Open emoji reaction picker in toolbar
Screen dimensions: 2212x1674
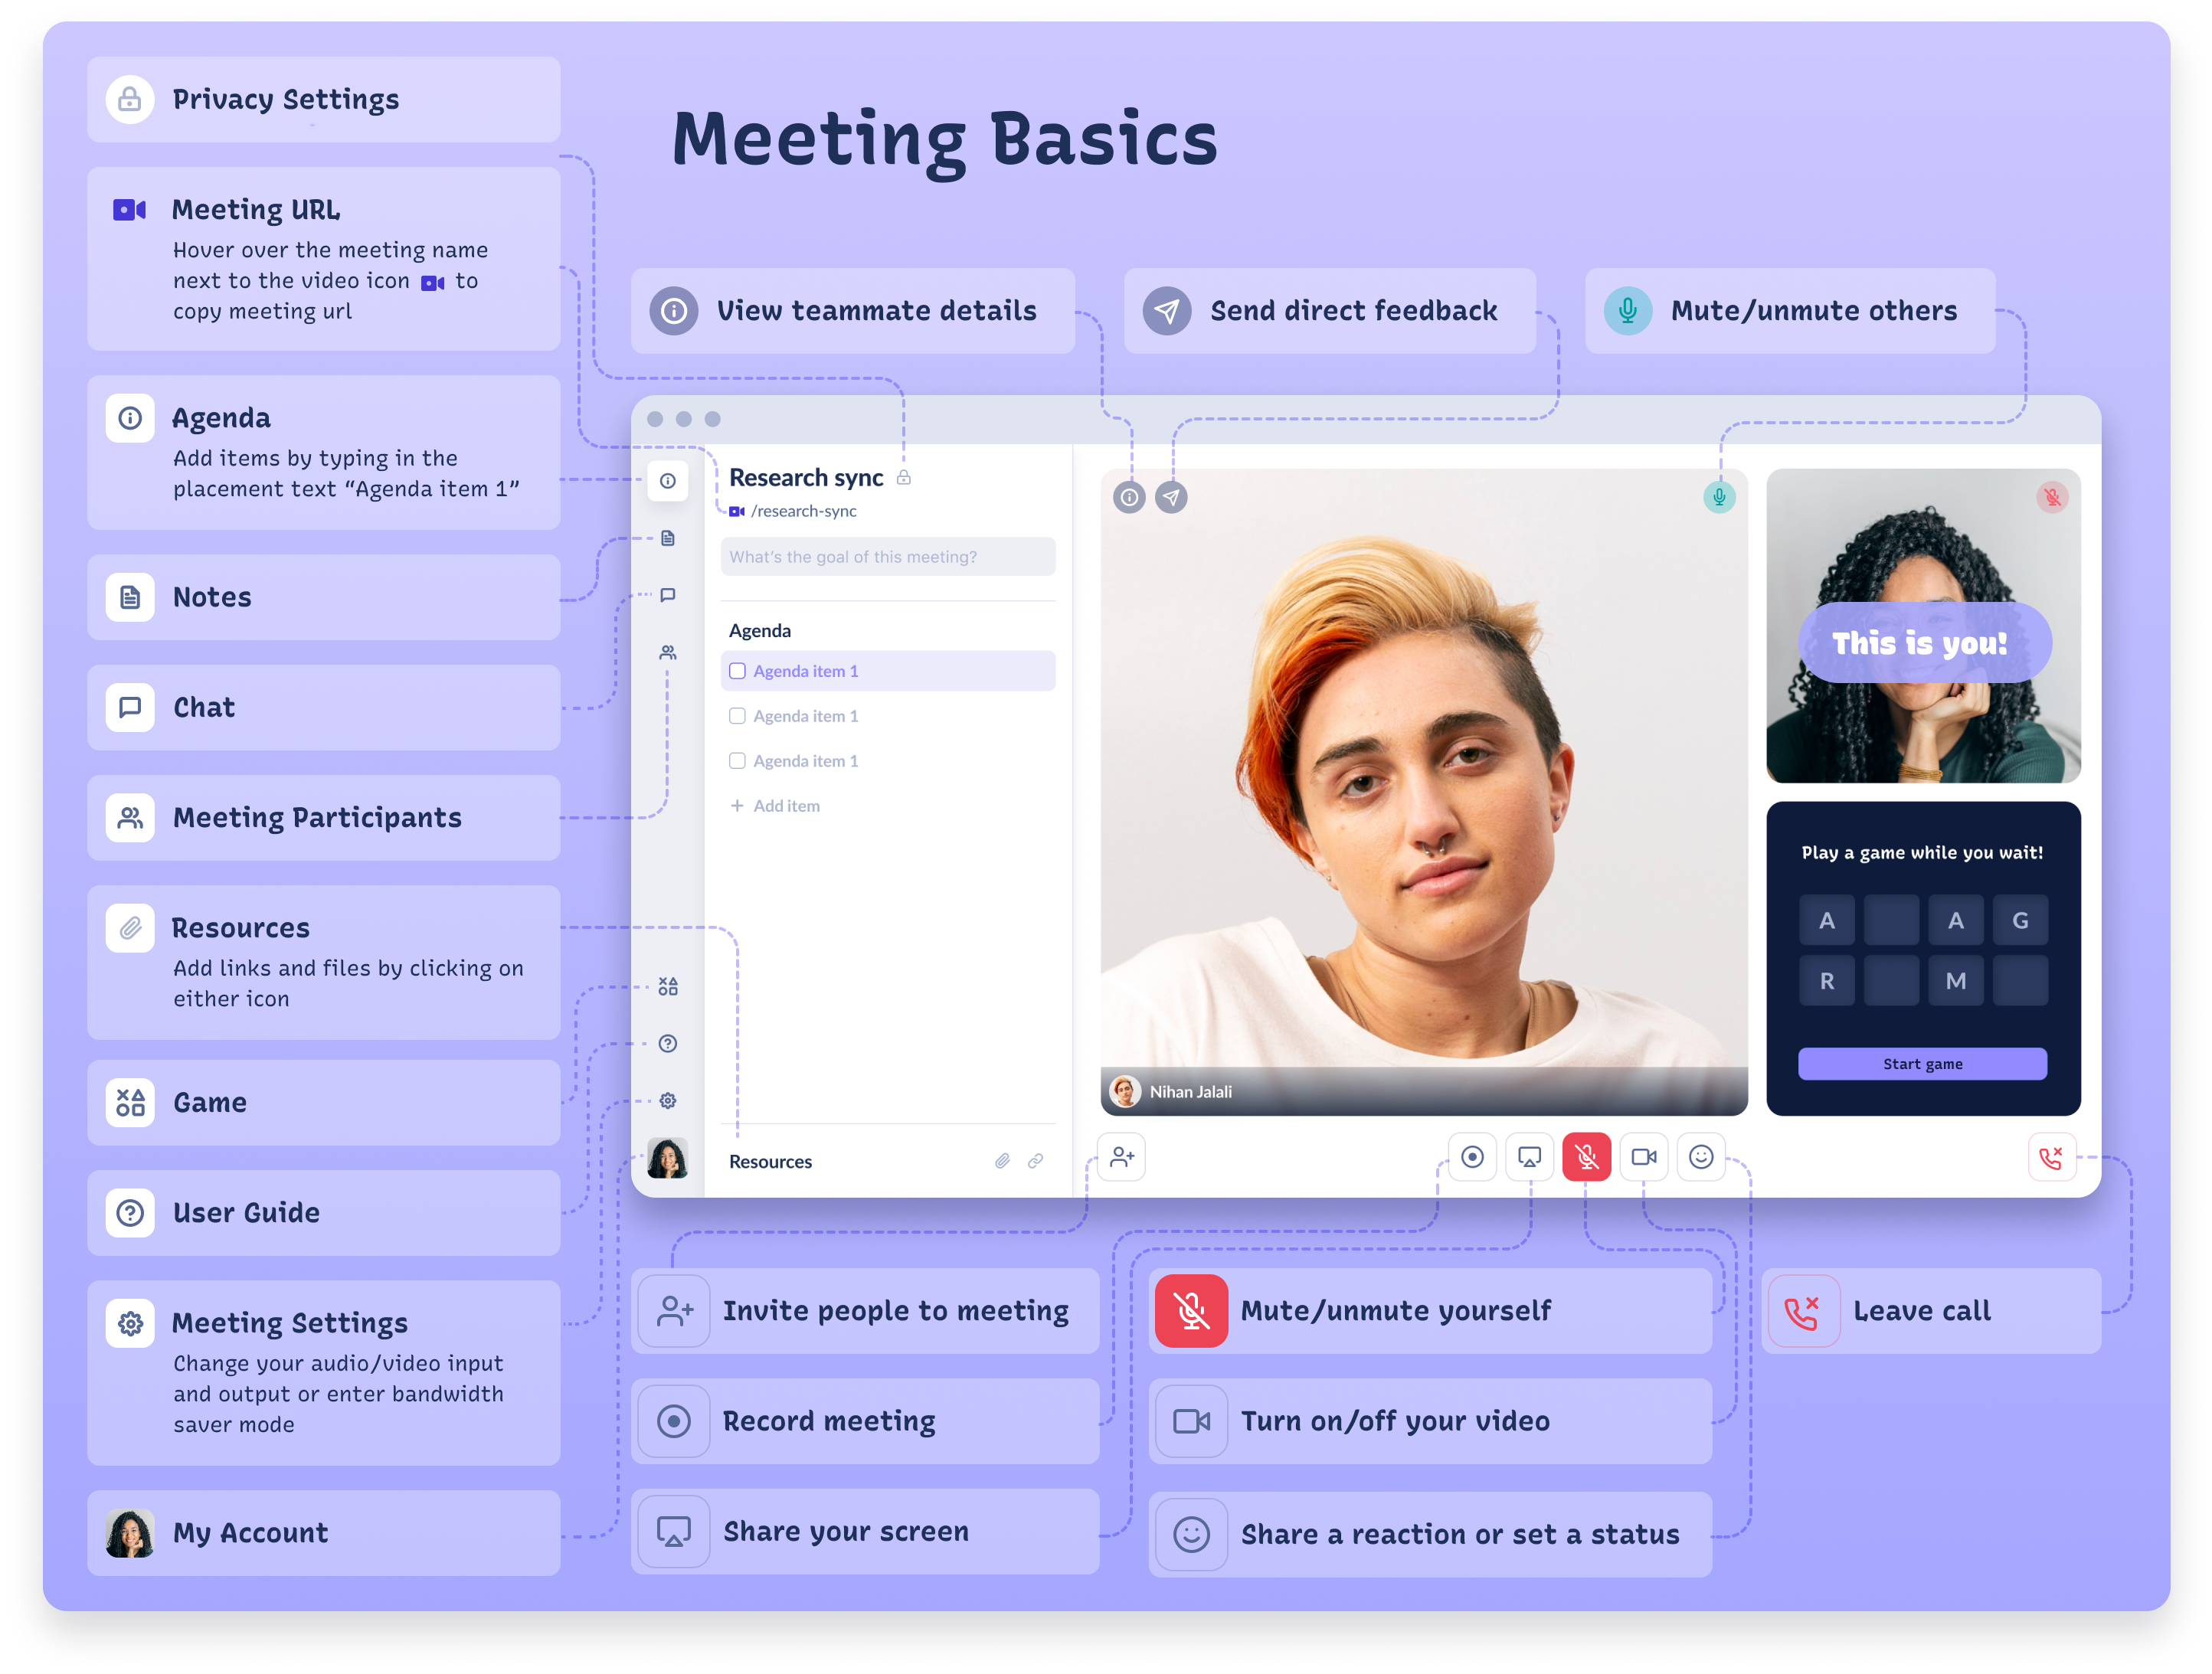[1701, 1157]
